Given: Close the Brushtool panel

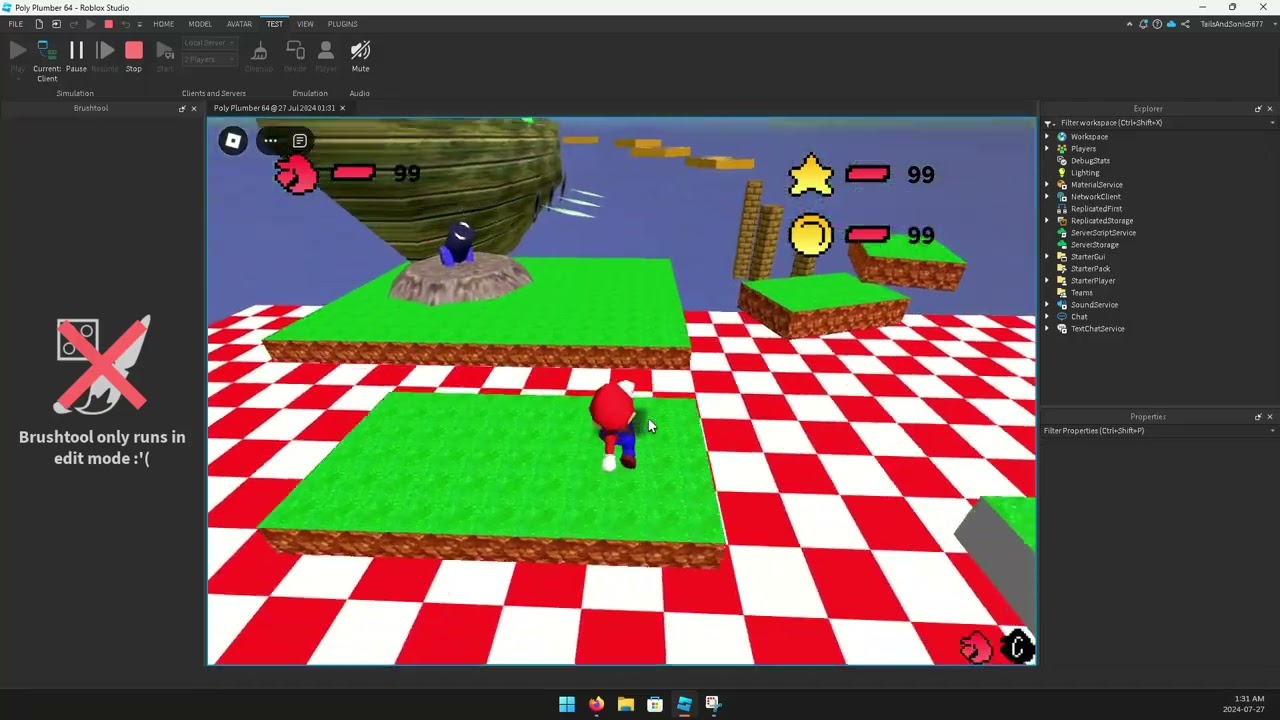Looking at the screenshot, I should pos(194,108).
